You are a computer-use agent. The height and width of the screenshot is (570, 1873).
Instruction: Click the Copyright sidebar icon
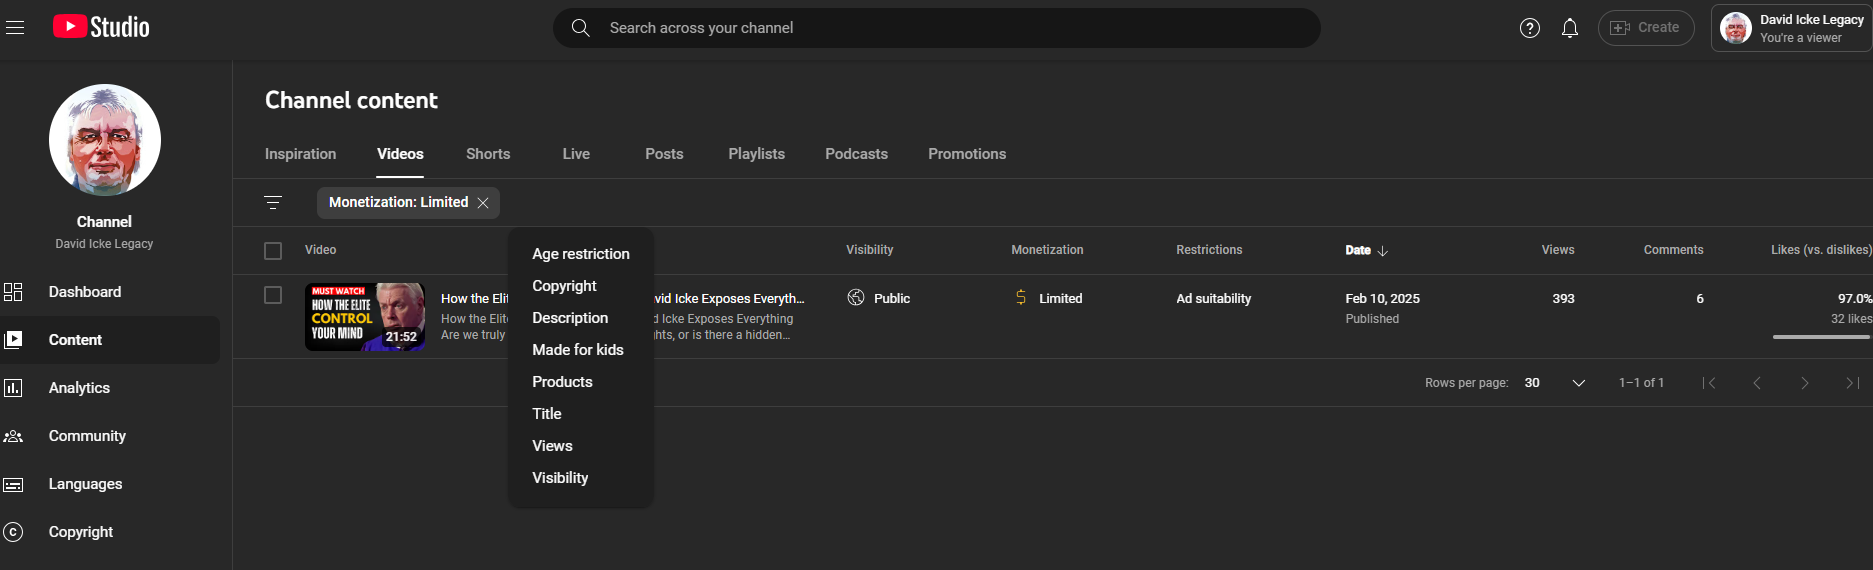click(x=13, y=532)
